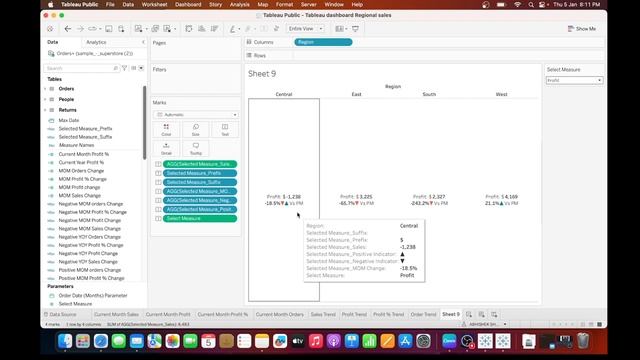The image size is (640, 360).
Task: Open the Dashboard menu
Action: pyautogui.click(x=188, y=4)
